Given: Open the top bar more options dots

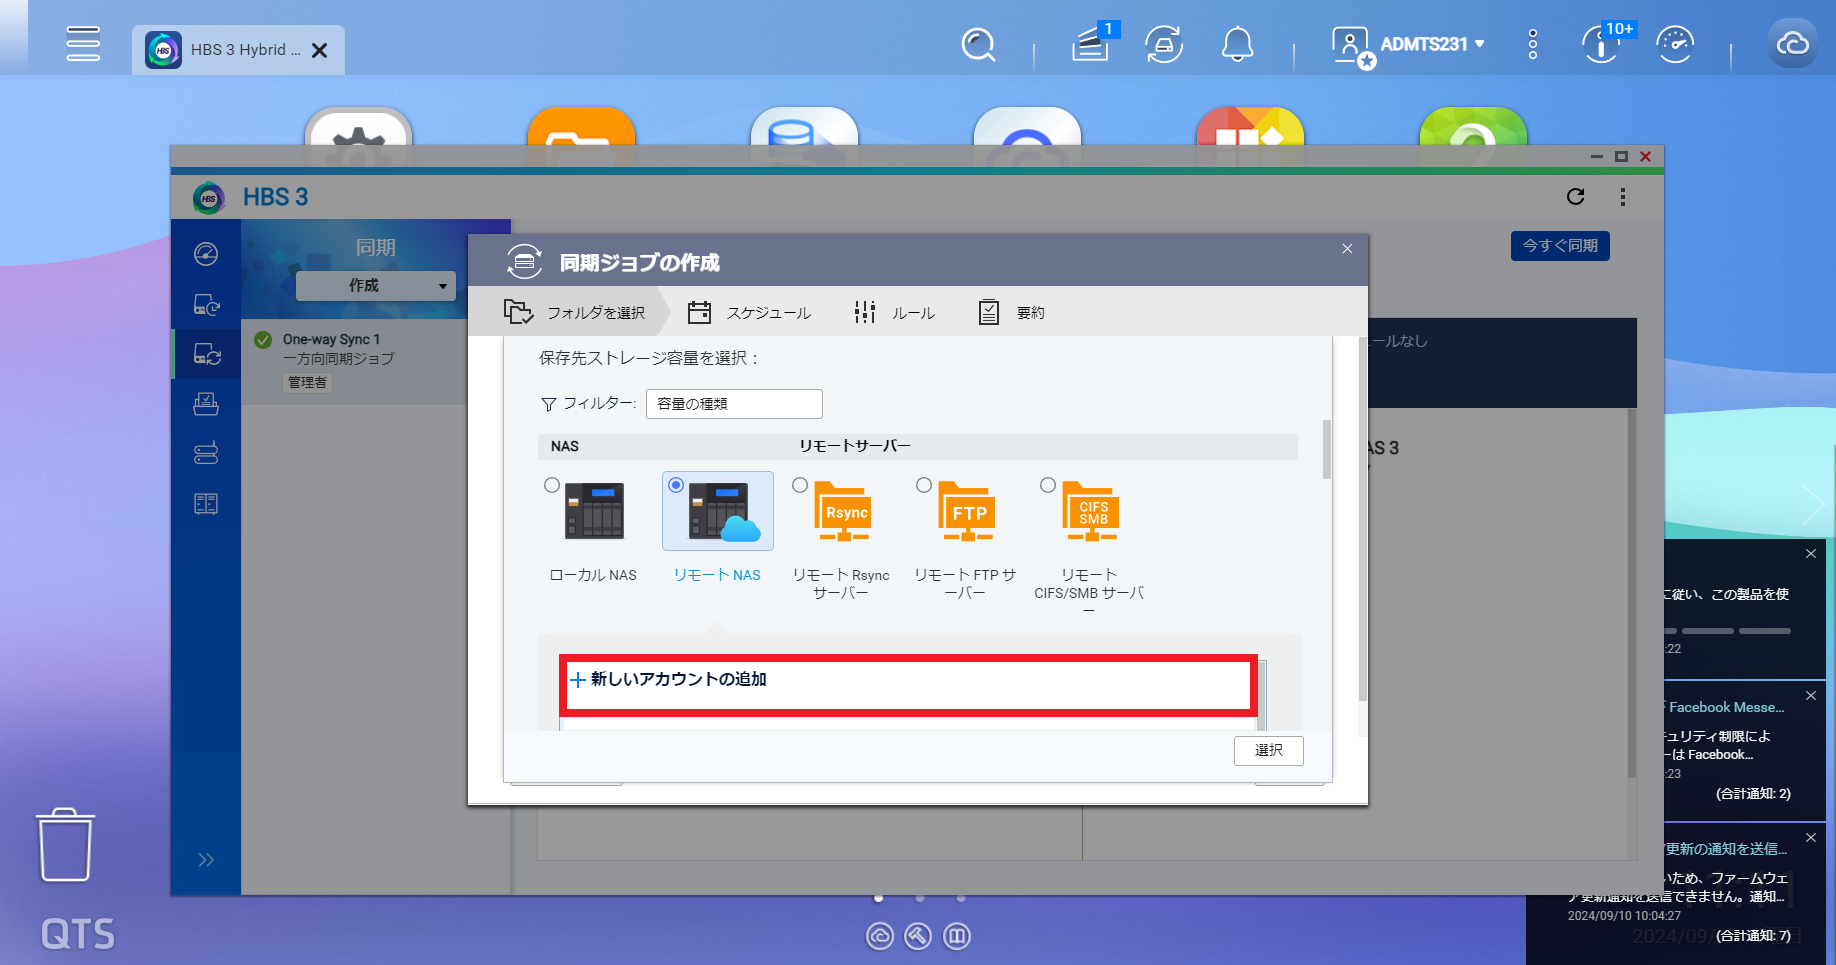Looking at the screenshot, I should click(x=1533, y=44).
